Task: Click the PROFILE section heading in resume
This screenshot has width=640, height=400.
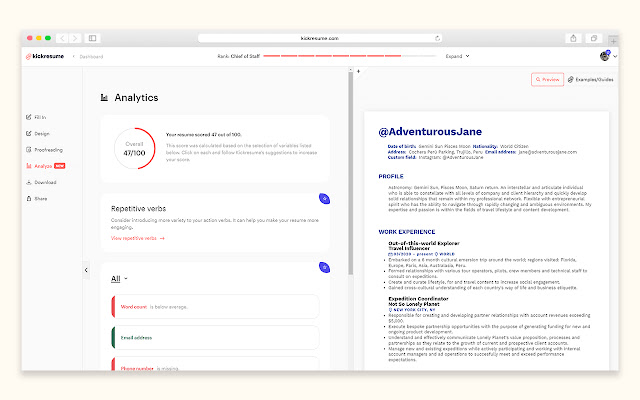Action: (x=391, y=176)
